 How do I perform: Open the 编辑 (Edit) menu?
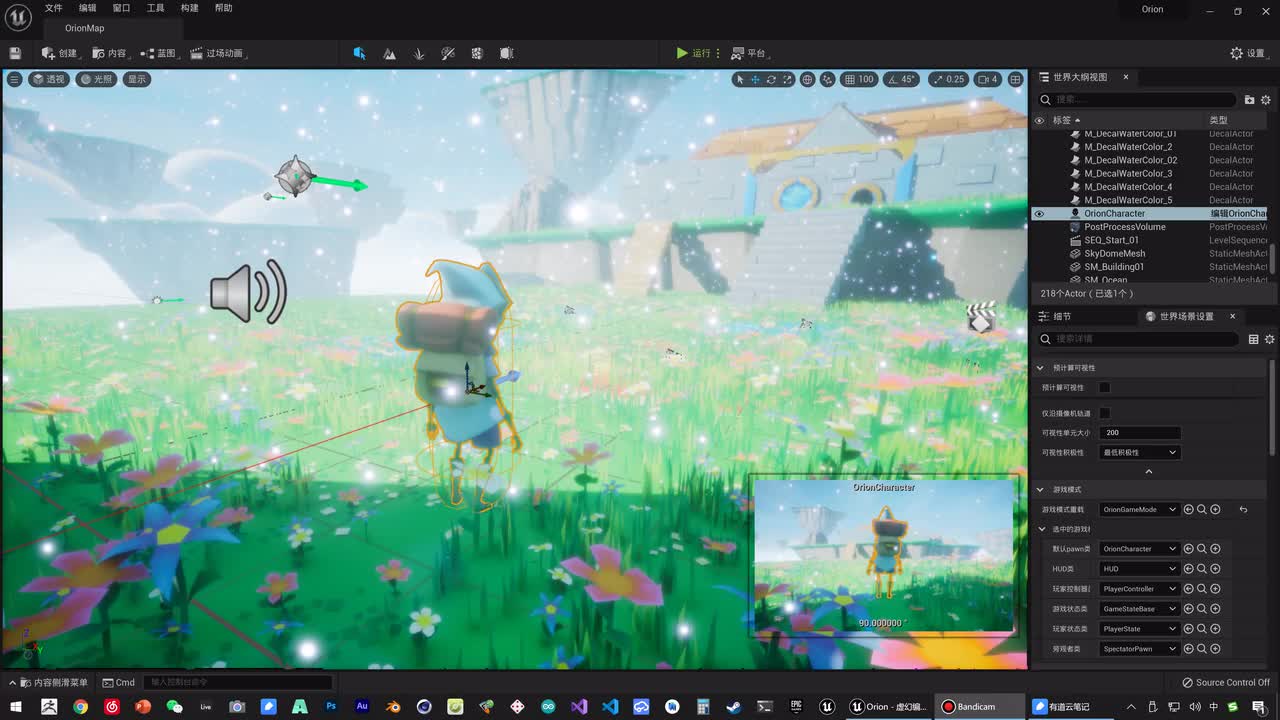pyautogui.click(x=88, y=8)
